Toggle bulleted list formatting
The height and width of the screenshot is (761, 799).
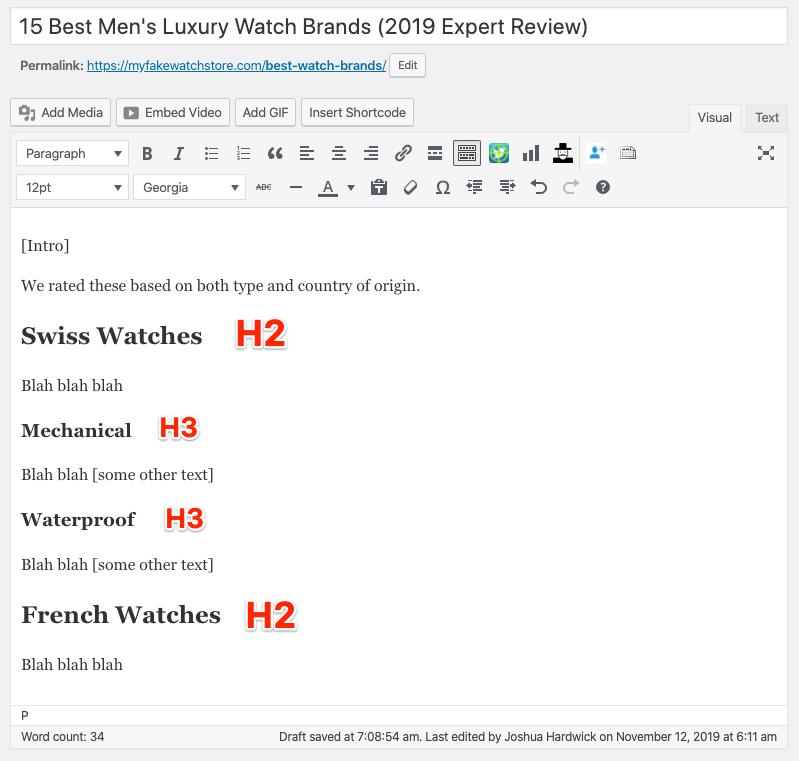tap(211, 153)
